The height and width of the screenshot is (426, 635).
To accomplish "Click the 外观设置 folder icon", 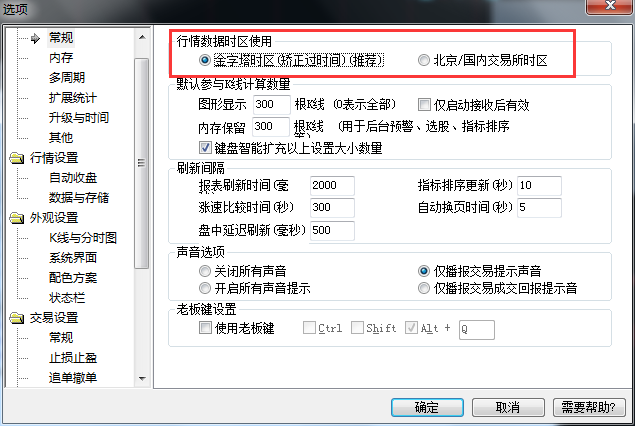I will tap(17, 218).
